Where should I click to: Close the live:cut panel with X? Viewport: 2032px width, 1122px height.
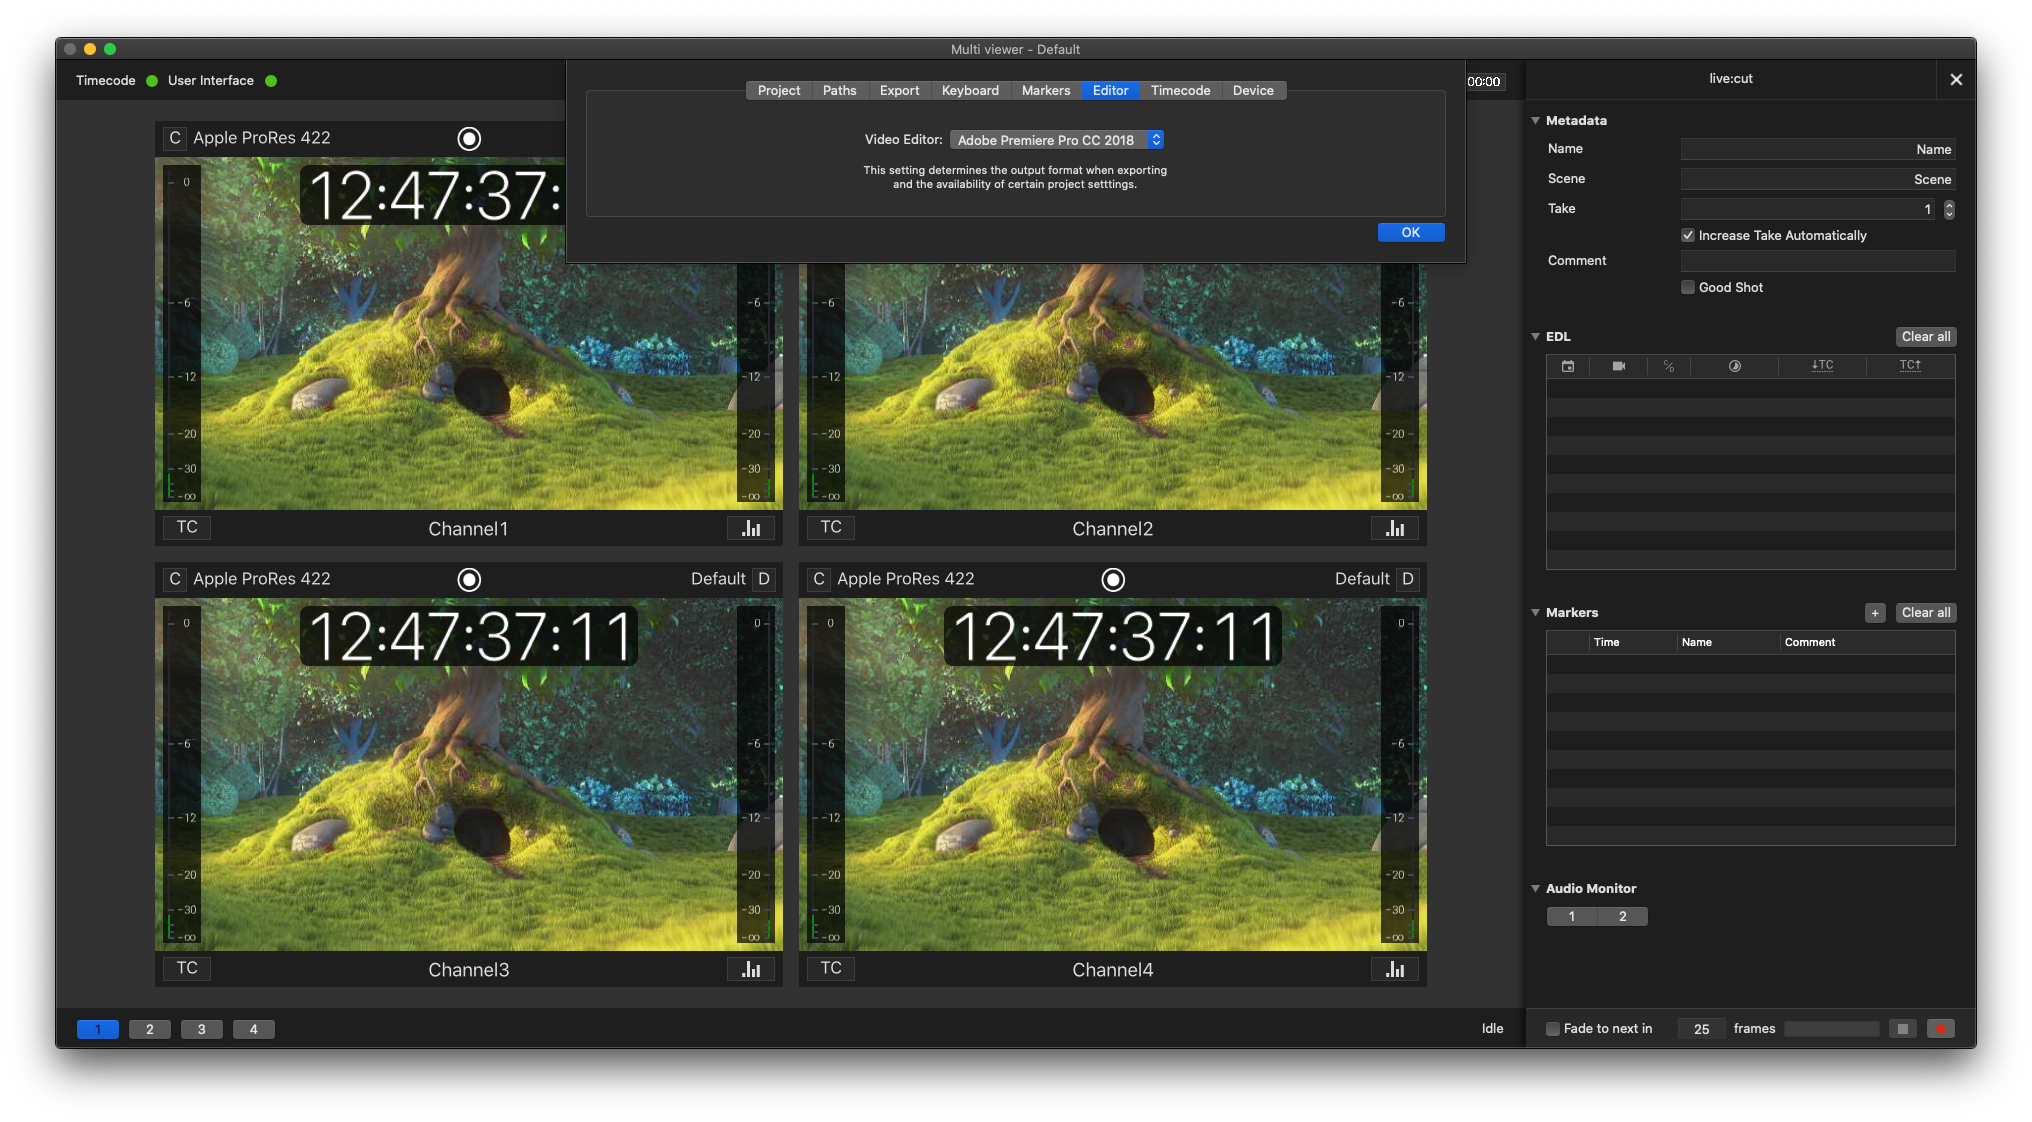pos(1956,80)
